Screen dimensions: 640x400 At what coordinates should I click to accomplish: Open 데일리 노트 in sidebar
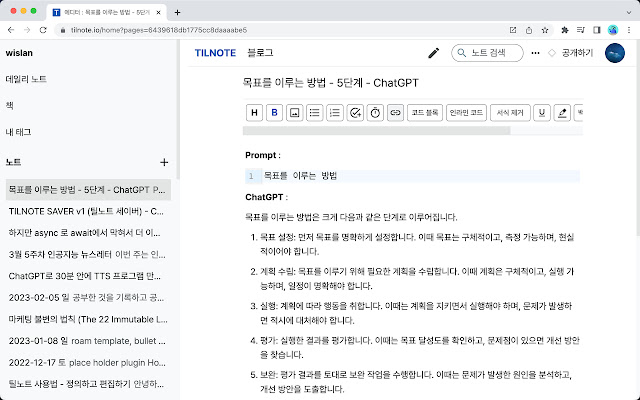(x=26, y=79)
